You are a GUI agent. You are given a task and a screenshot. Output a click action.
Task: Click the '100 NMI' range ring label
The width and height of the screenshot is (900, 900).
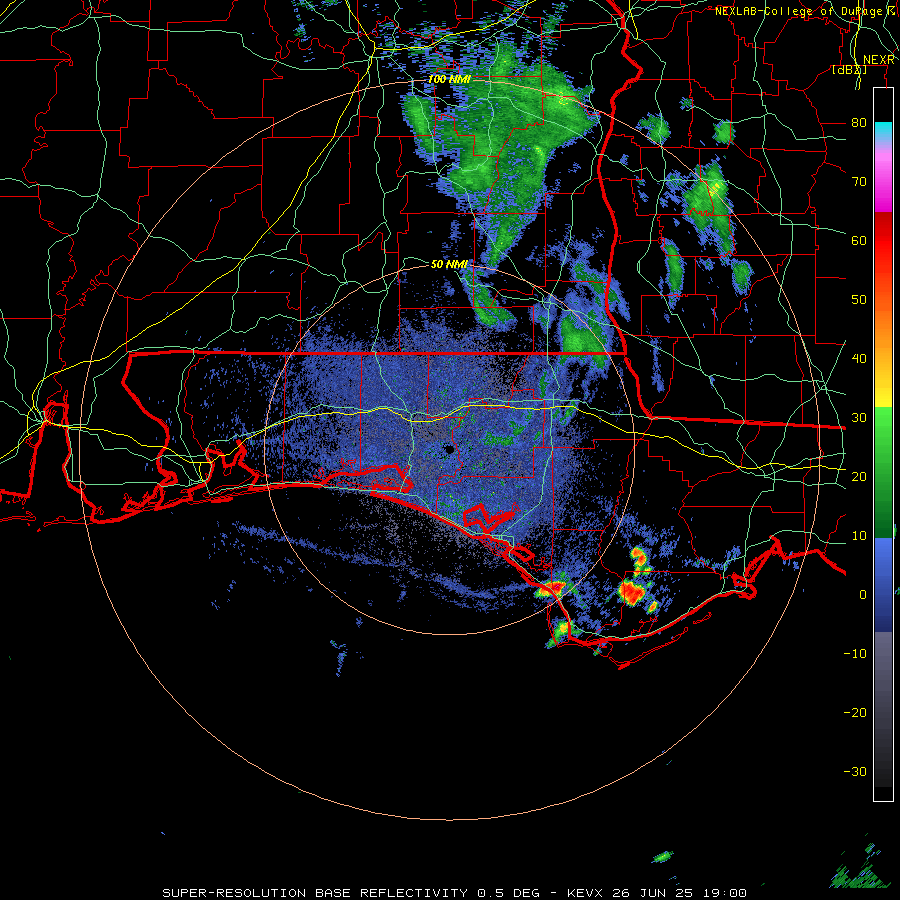[449, 79]
